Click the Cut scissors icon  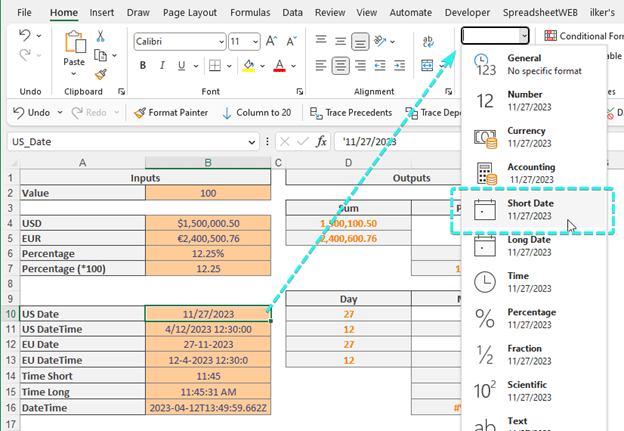[100, 36]
